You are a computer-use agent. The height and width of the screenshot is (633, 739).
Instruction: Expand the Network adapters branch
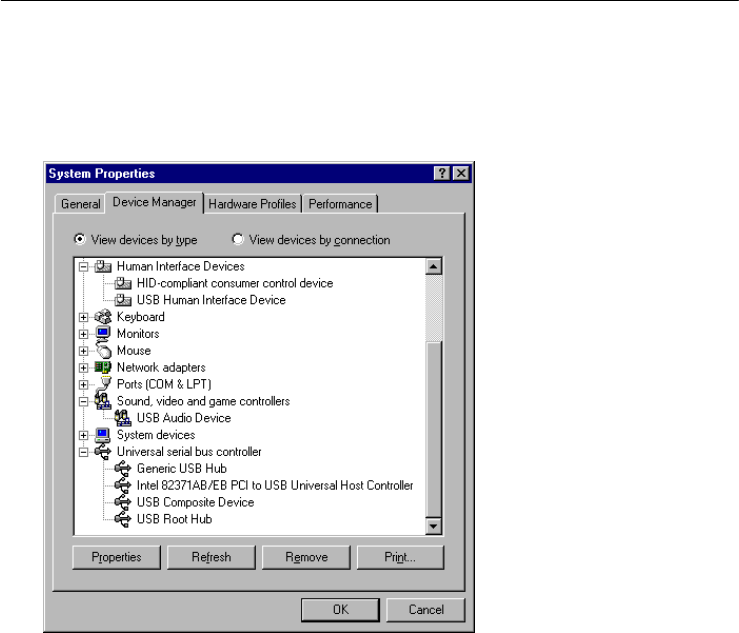pyautogui.click(x=83, y=368)
